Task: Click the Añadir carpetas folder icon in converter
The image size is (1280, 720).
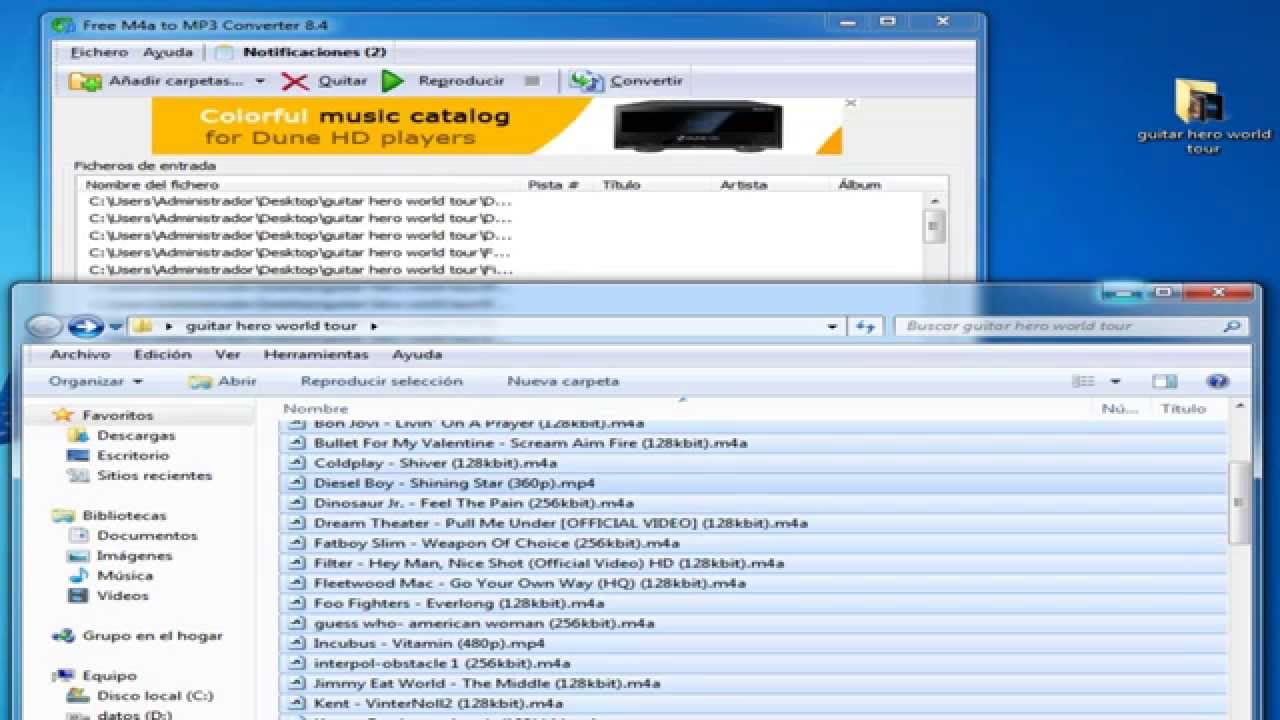Action: (x=84, y=81)
